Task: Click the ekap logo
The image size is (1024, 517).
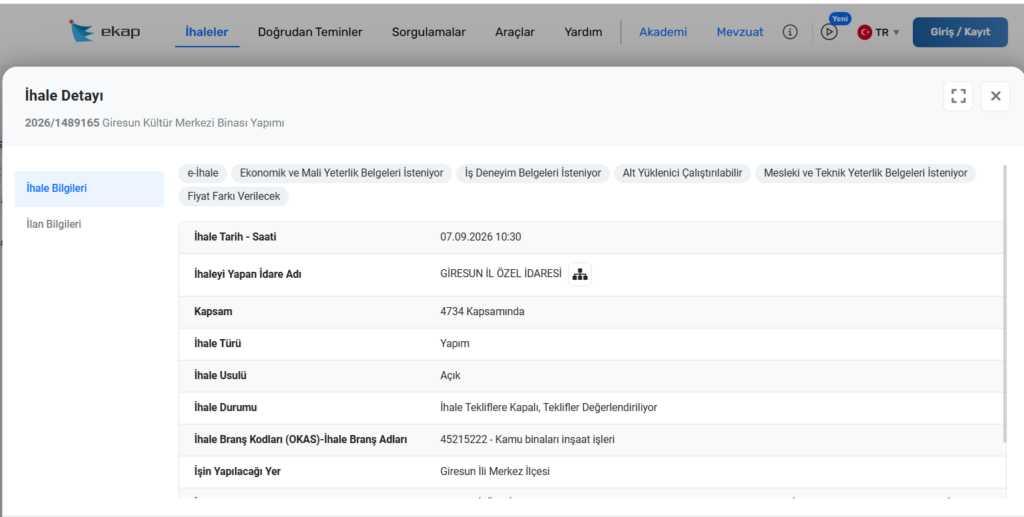Action: [104, 31]
